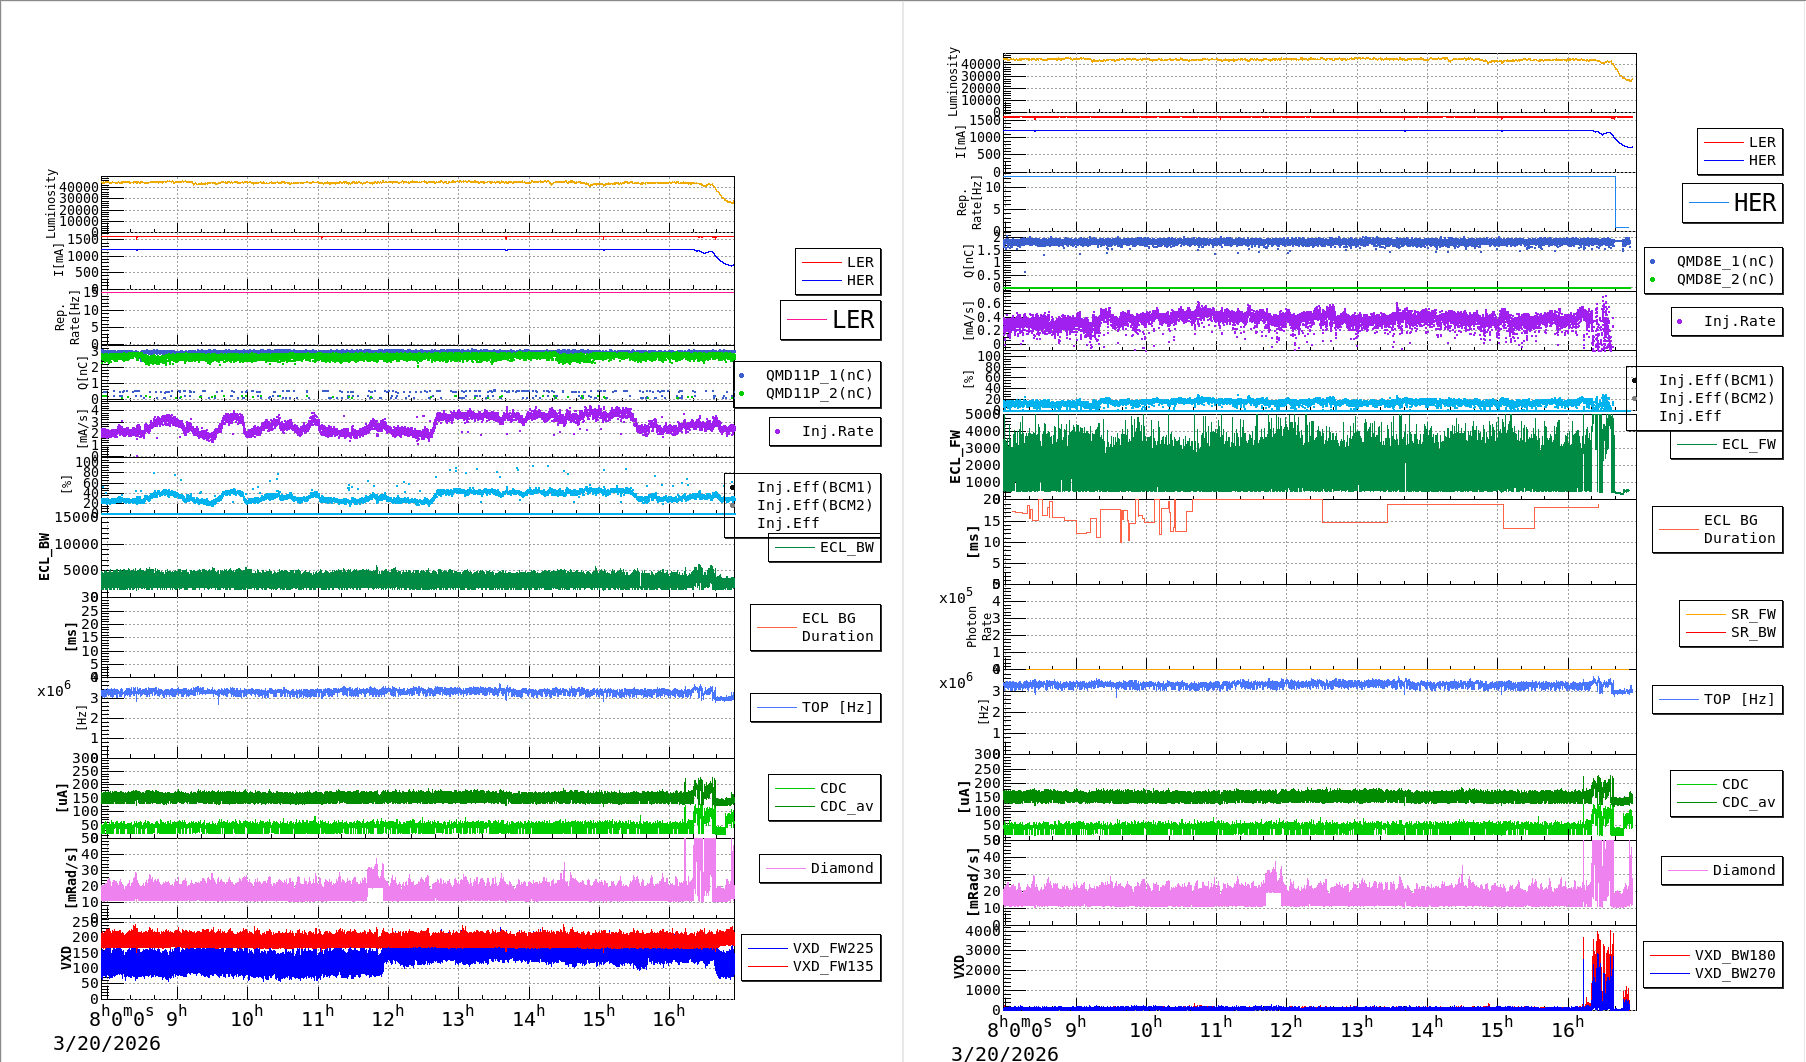
Task: Click the VXD_FW135 red line swatch
Action: point(767,966)
